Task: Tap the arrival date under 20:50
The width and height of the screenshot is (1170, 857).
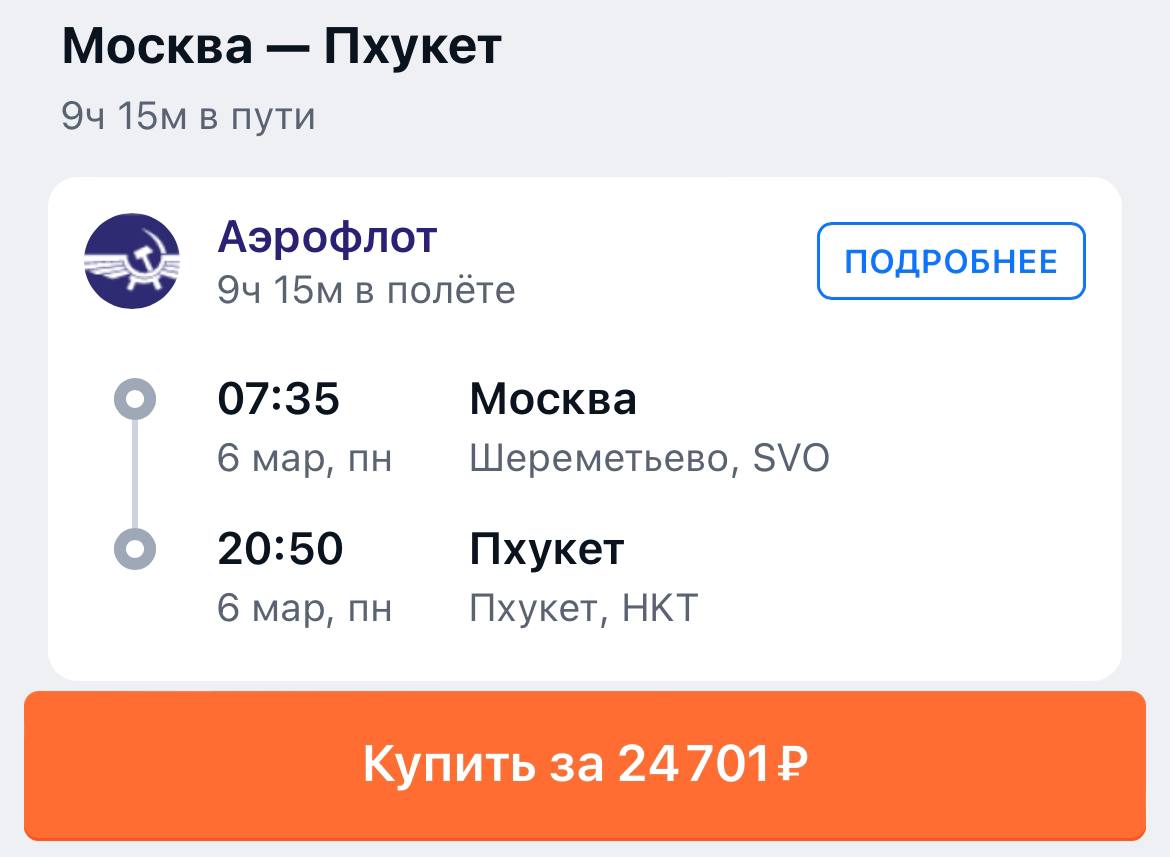Action: pos(304,608)
